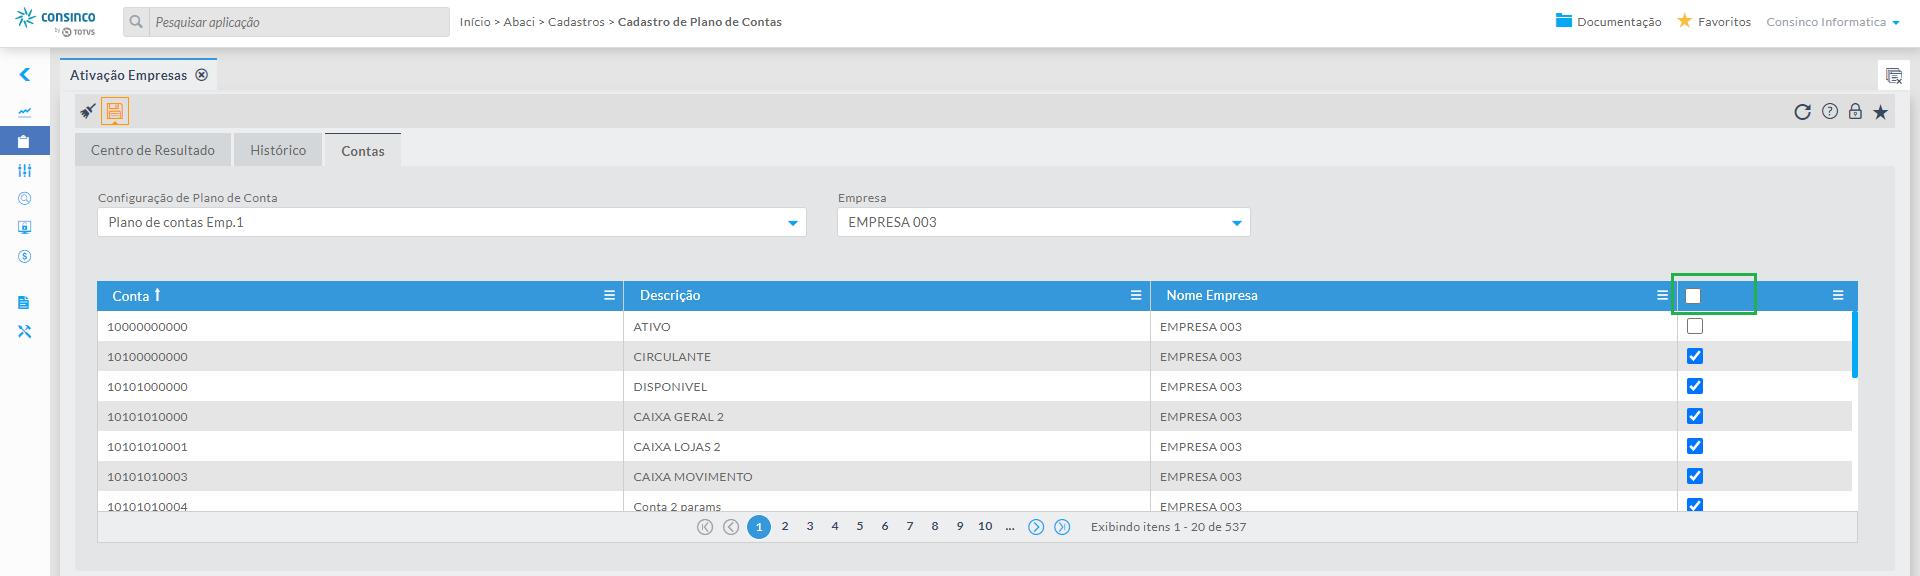Open the Conta column menu icon
The height and width of the screenshot is (576, 1920).
[609, 295]
